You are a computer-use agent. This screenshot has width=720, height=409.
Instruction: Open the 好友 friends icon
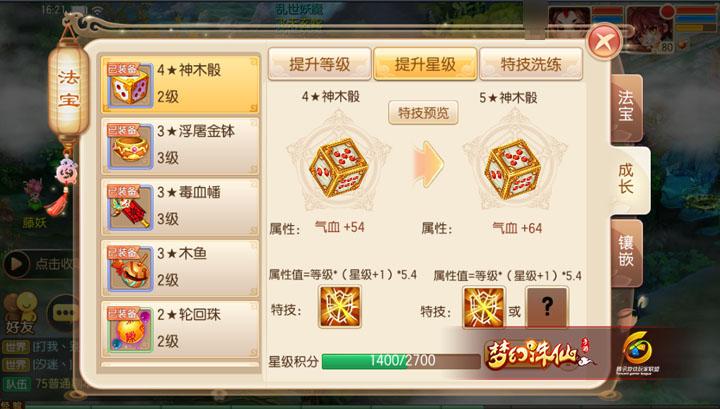[20, 312]
